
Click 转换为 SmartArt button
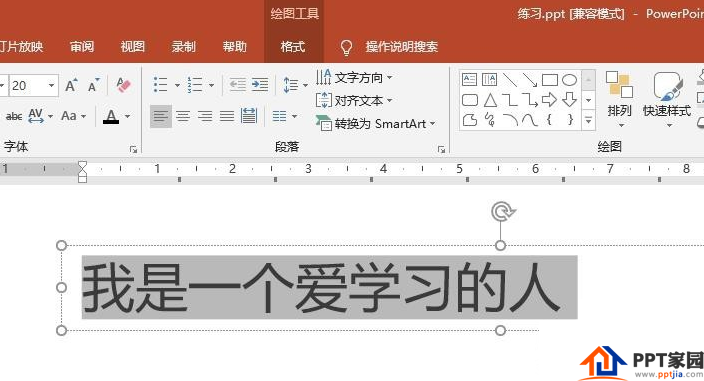click(376, 123)
